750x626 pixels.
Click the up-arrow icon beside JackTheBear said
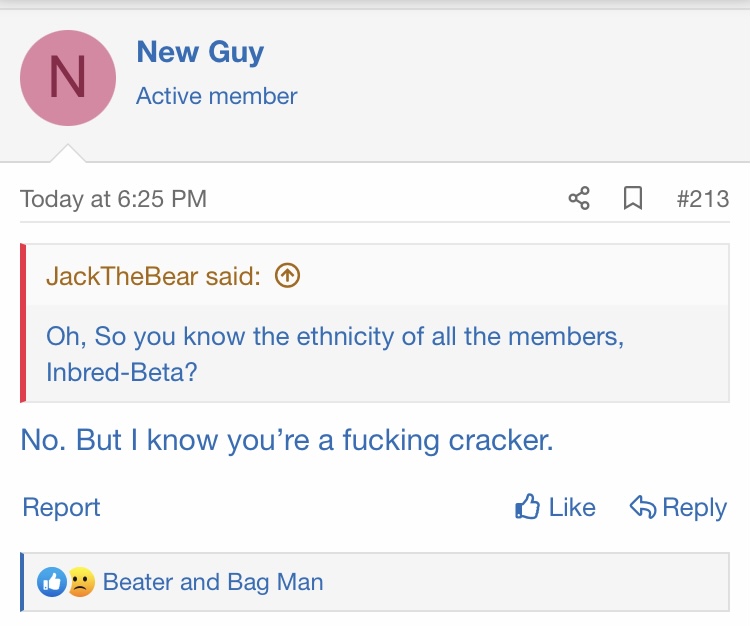tap(287, 276)
